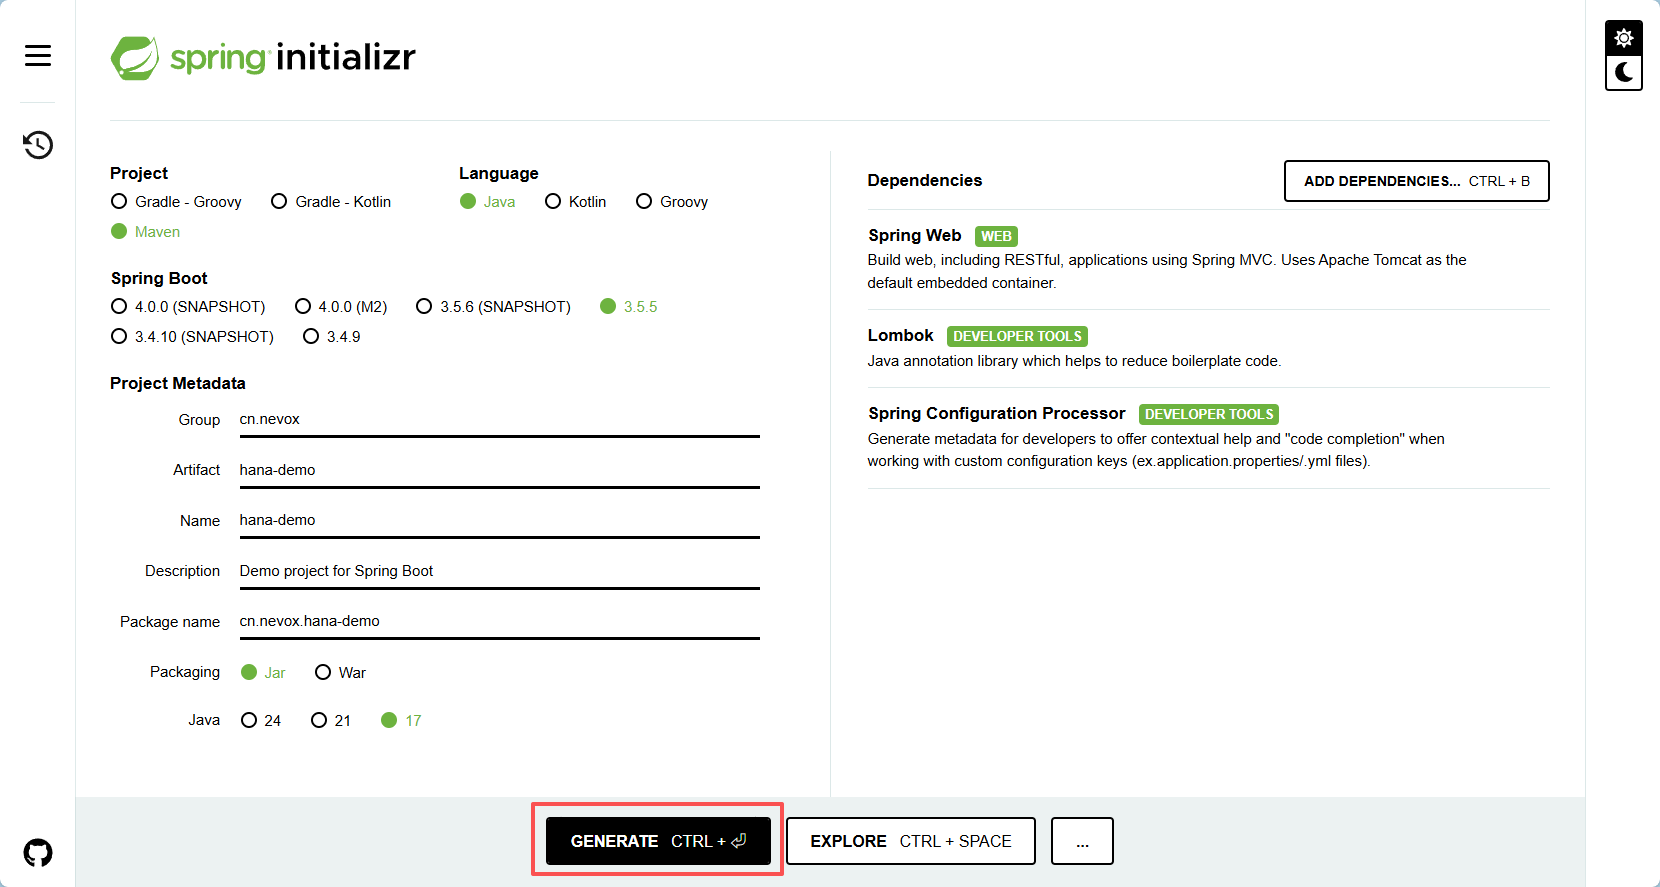The image size is (1660, 887).
Task: Edit the Package name field
Action: [x=500, y=622]
